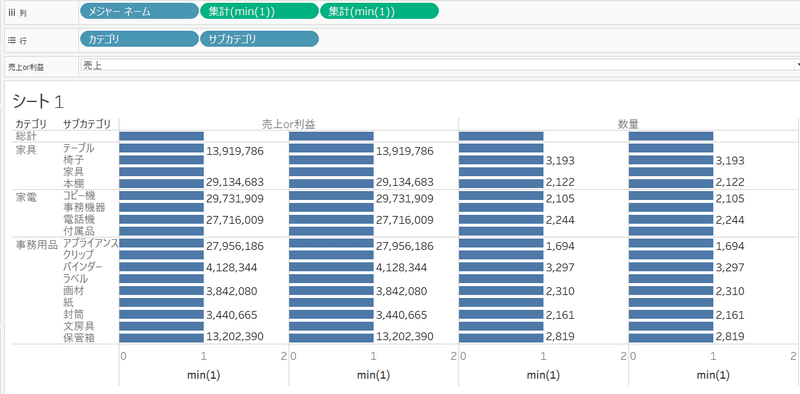Select the 総計 row label
800x394 pixels.
point(26,136)
